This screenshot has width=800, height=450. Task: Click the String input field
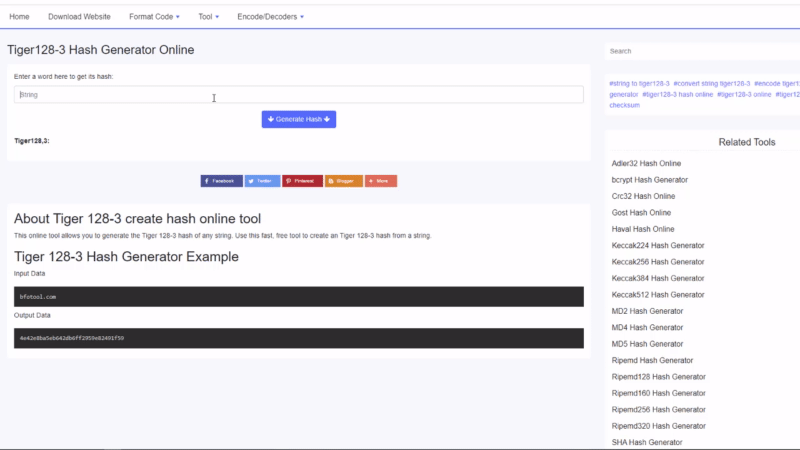click(298, 95)
